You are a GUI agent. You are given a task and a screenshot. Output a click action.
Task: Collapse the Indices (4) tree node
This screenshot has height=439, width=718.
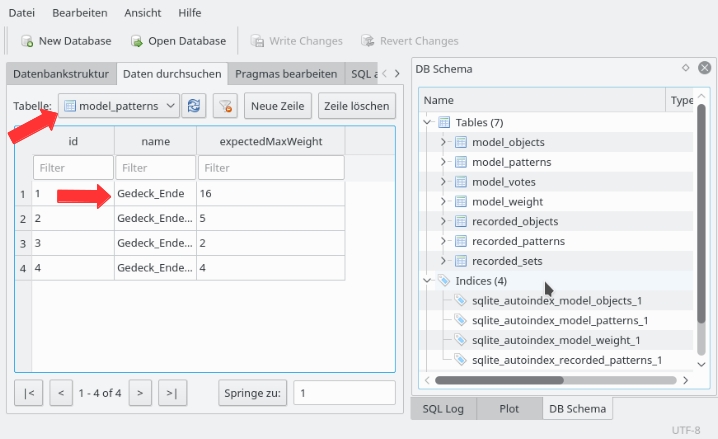(428, 281)
